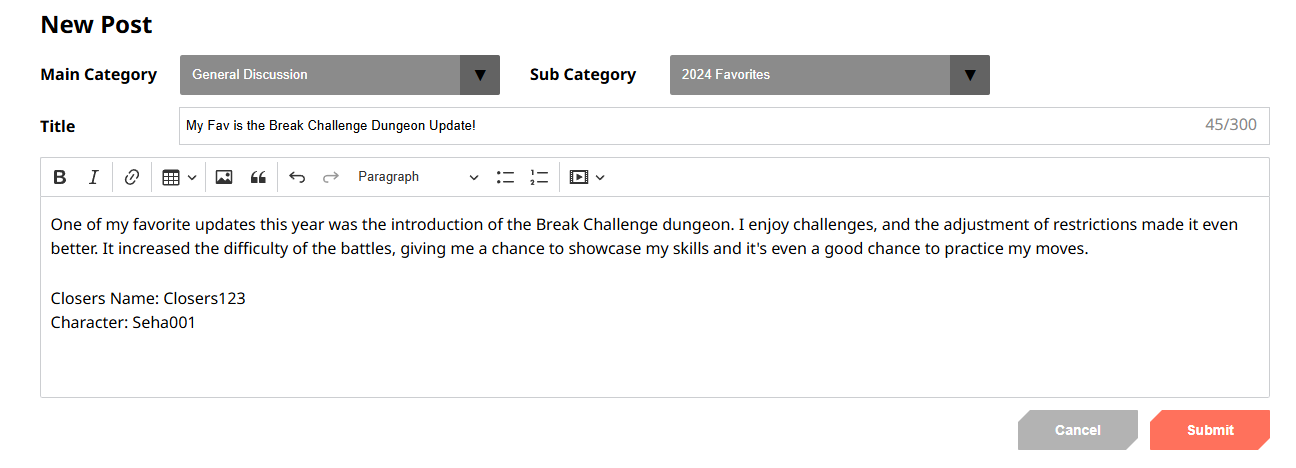Toggle bold formatting in the editor
Image resolution: width=1296 pixels, height=468 pixels.
click(60, 177)
